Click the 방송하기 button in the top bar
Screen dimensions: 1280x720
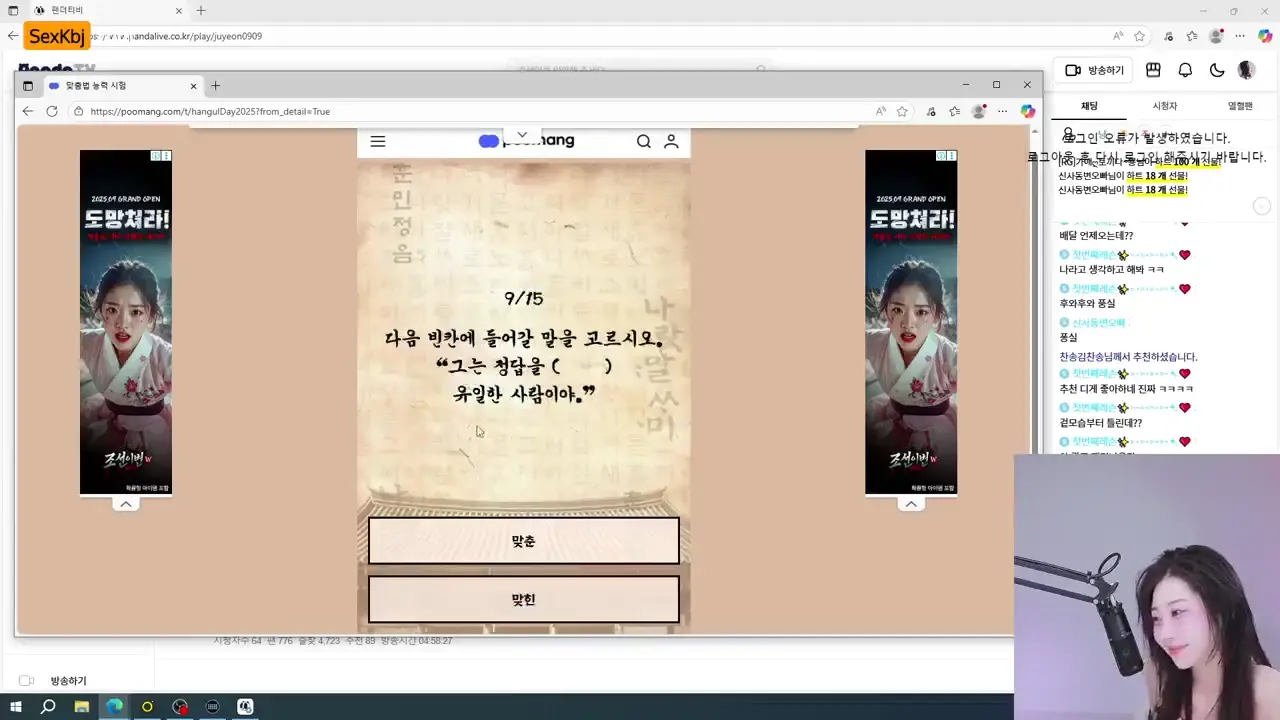(1095, 70)
